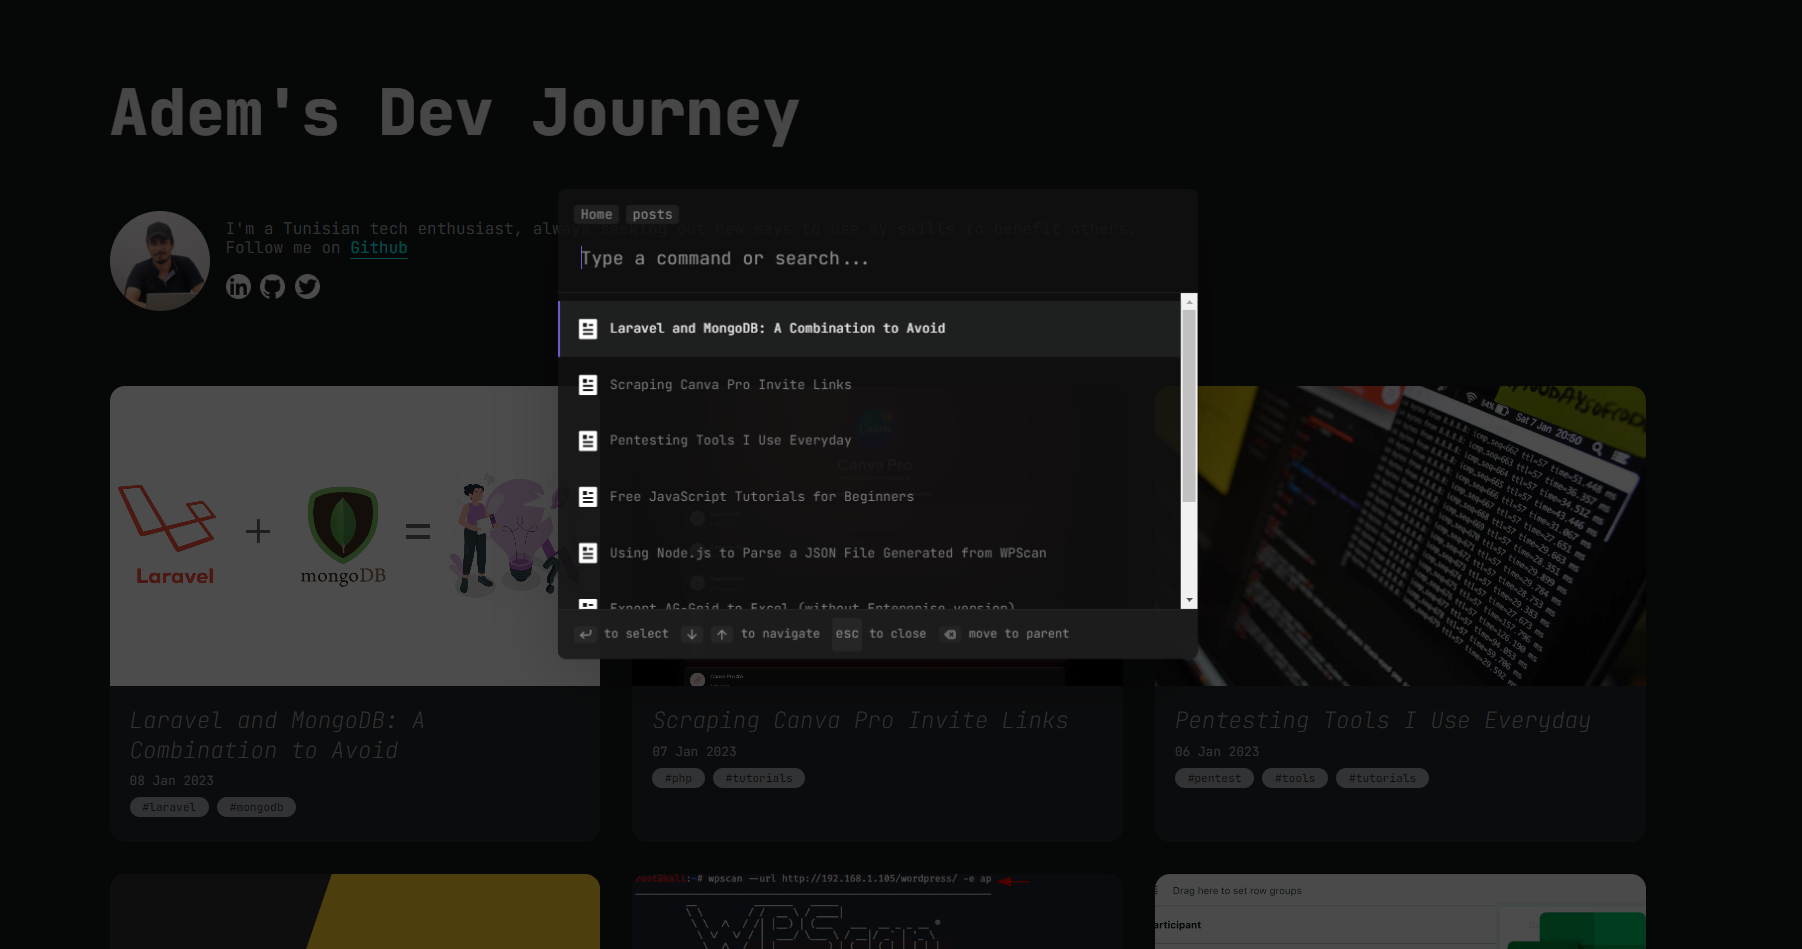Click the down arrow navigate key icon

pyautogui.click(x=692, y=634)
